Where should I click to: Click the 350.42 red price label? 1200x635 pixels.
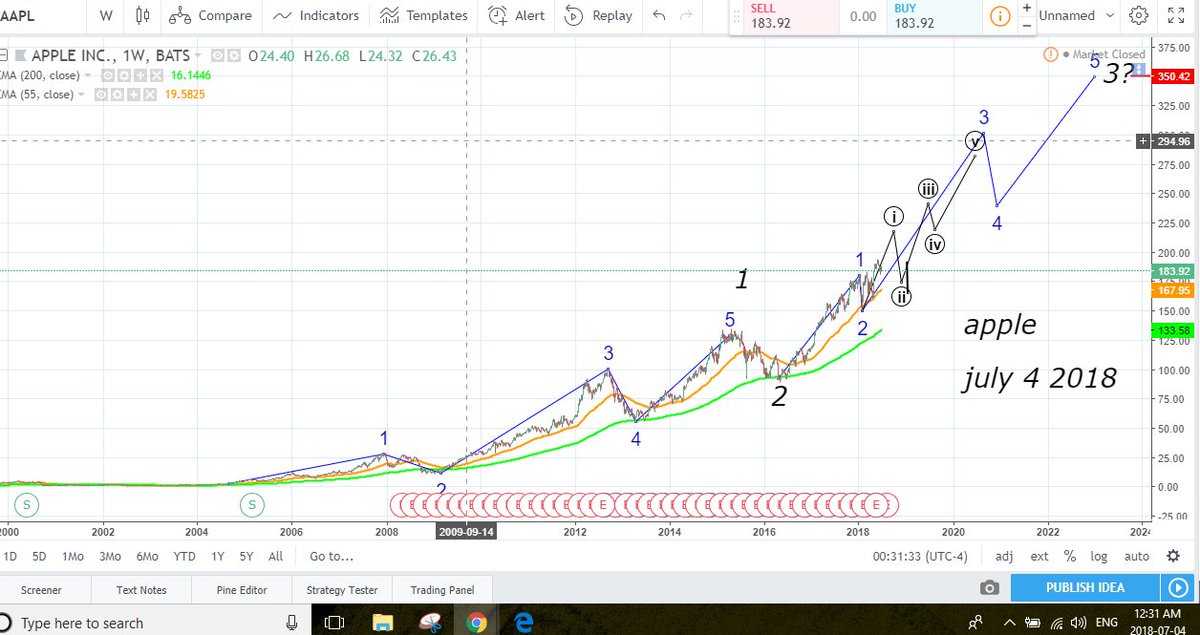tap(1174, 76)
